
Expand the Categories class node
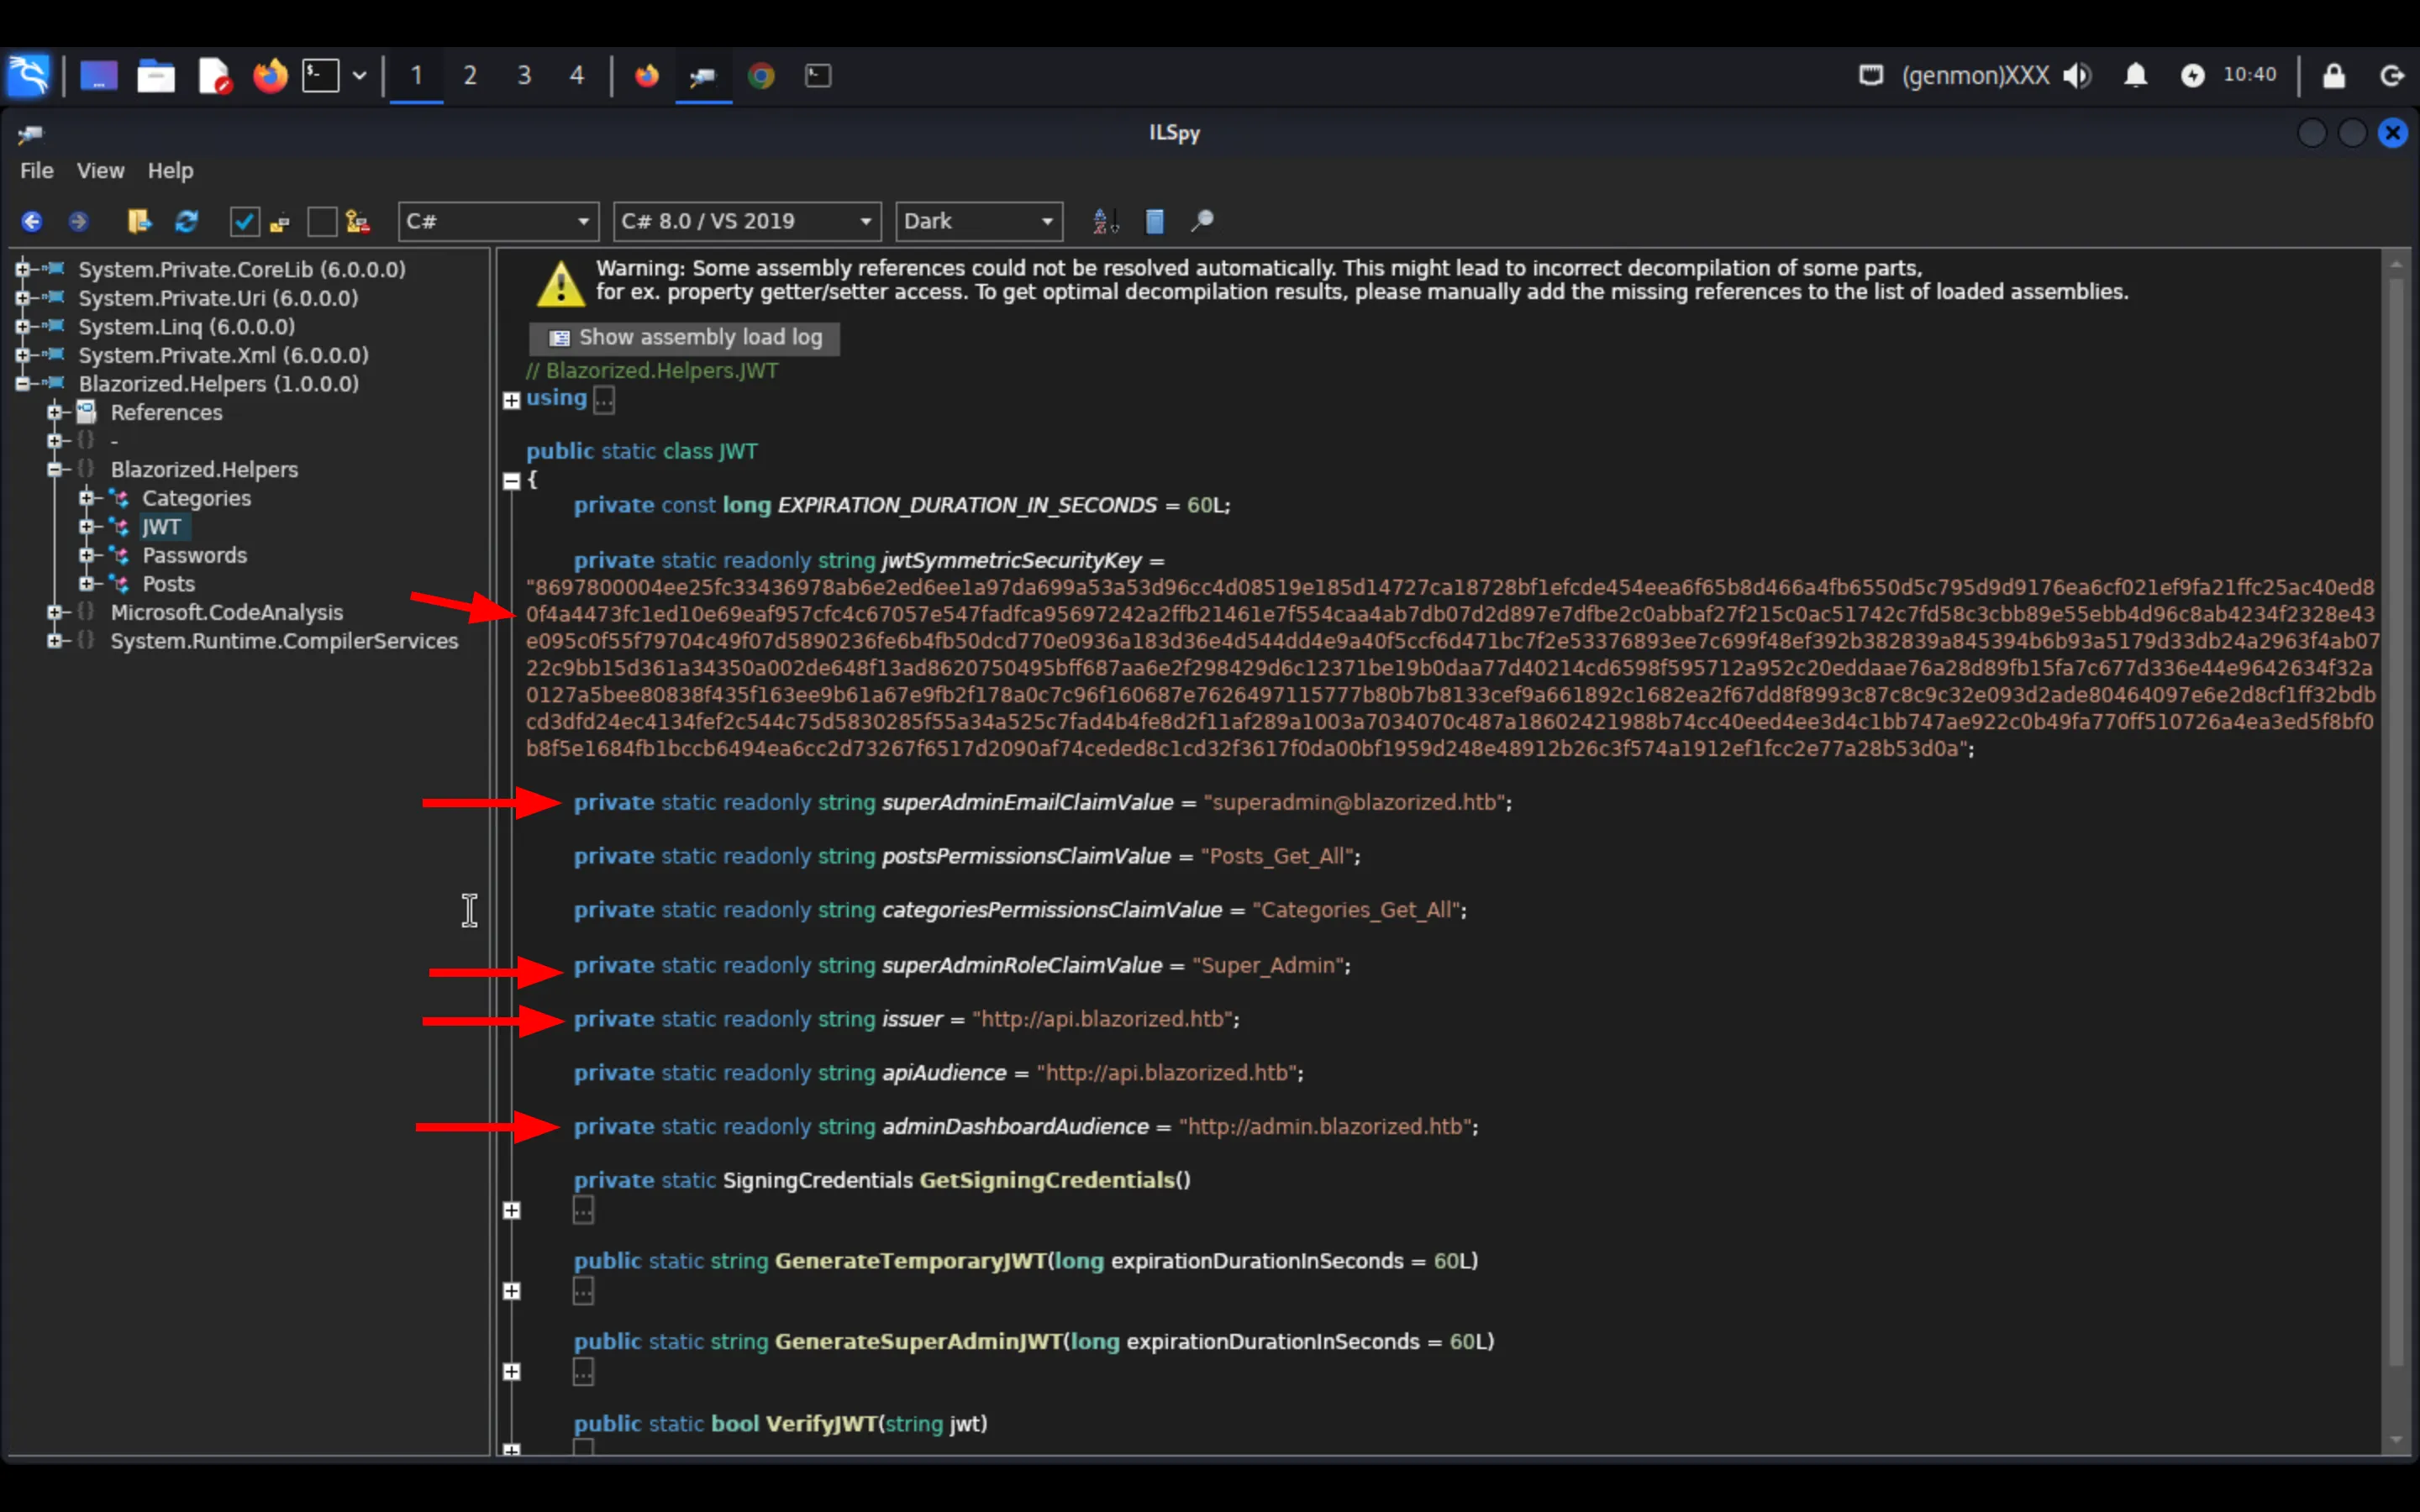pyautogui.click(x=86, y=498)
